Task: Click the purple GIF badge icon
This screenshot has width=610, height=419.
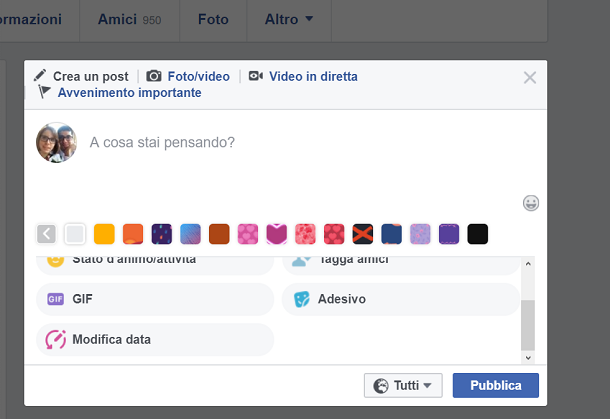Action: point(55,299)
